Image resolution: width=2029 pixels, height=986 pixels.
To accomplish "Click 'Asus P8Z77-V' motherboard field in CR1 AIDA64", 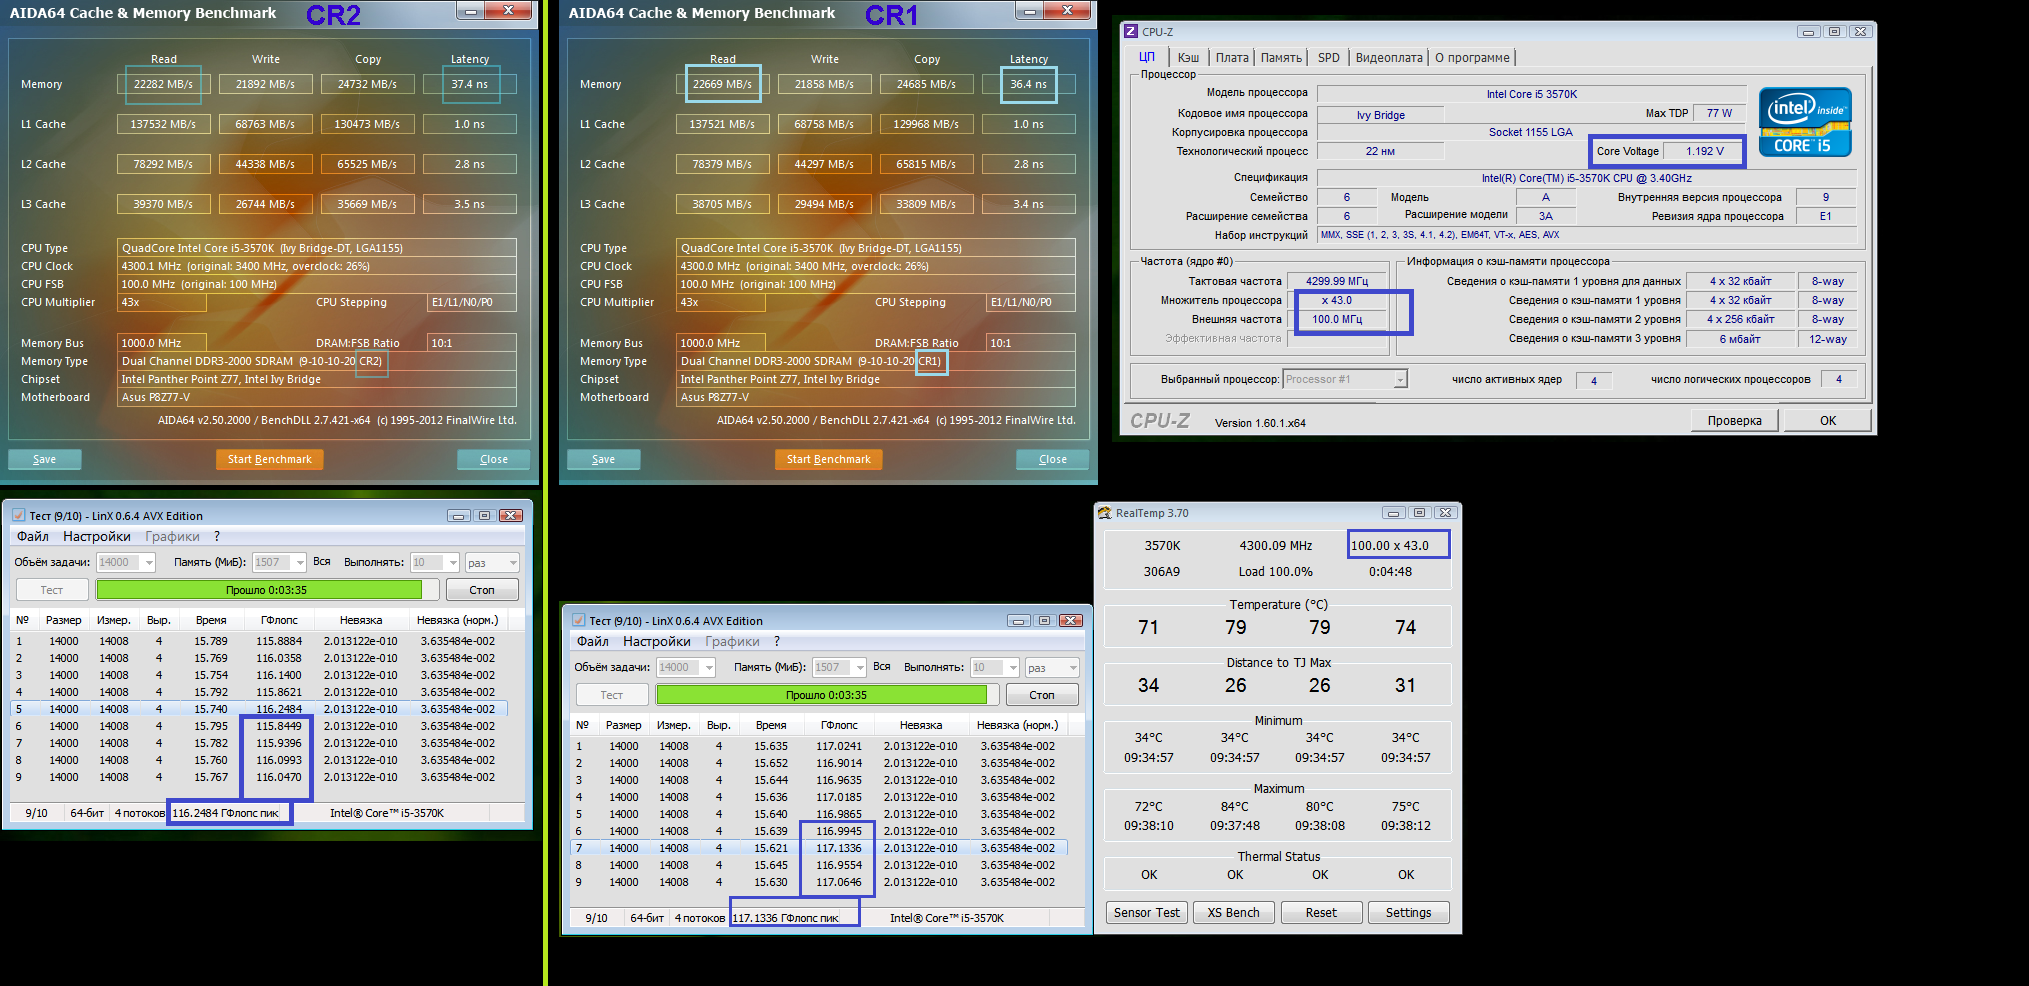I will 876,397.
